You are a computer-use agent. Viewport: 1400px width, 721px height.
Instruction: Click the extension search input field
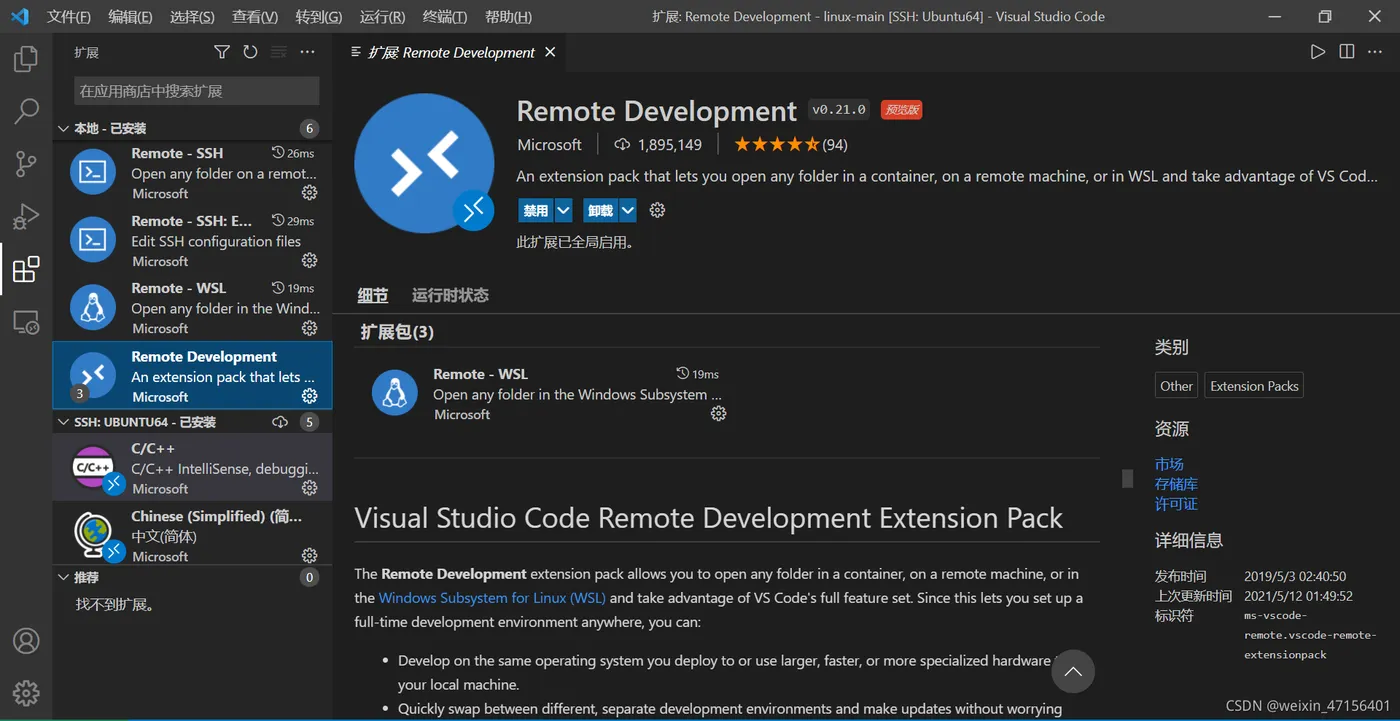click(x=197, y=91)
